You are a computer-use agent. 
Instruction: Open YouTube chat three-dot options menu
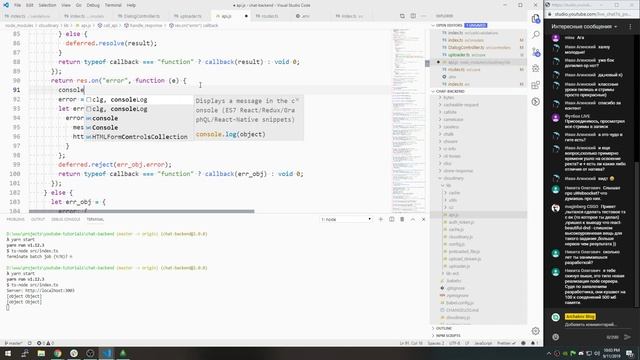point(630,27)
